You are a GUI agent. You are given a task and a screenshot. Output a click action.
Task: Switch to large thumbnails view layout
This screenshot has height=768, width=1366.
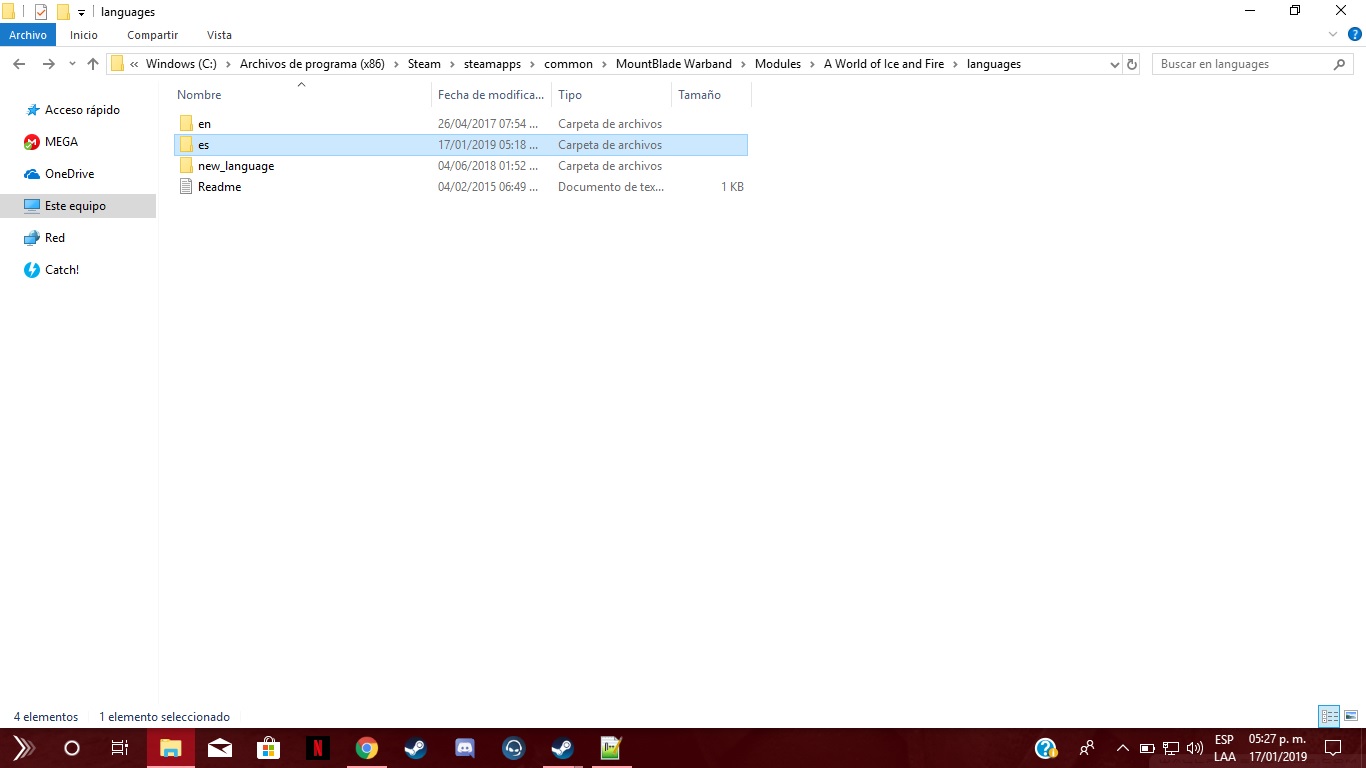(x=1351, y=716)
